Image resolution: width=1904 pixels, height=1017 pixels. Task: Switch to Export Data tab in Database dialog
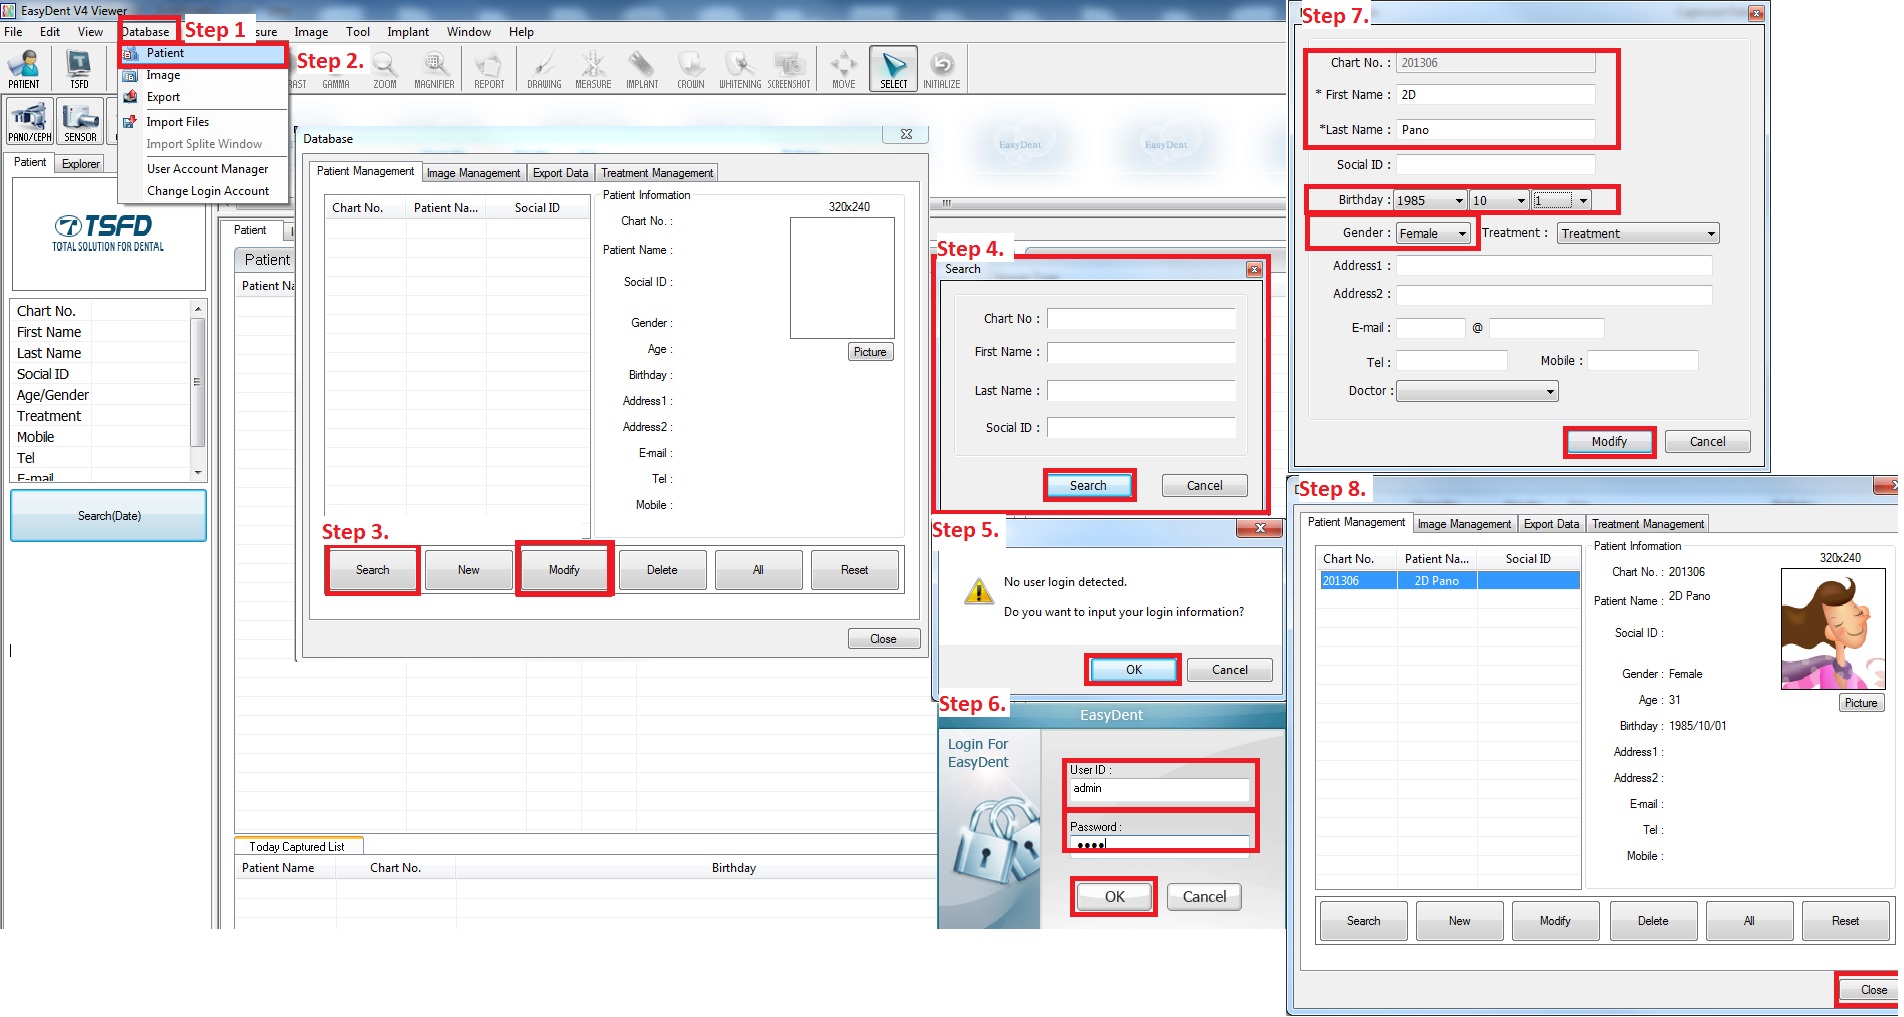tap(560, 173)
